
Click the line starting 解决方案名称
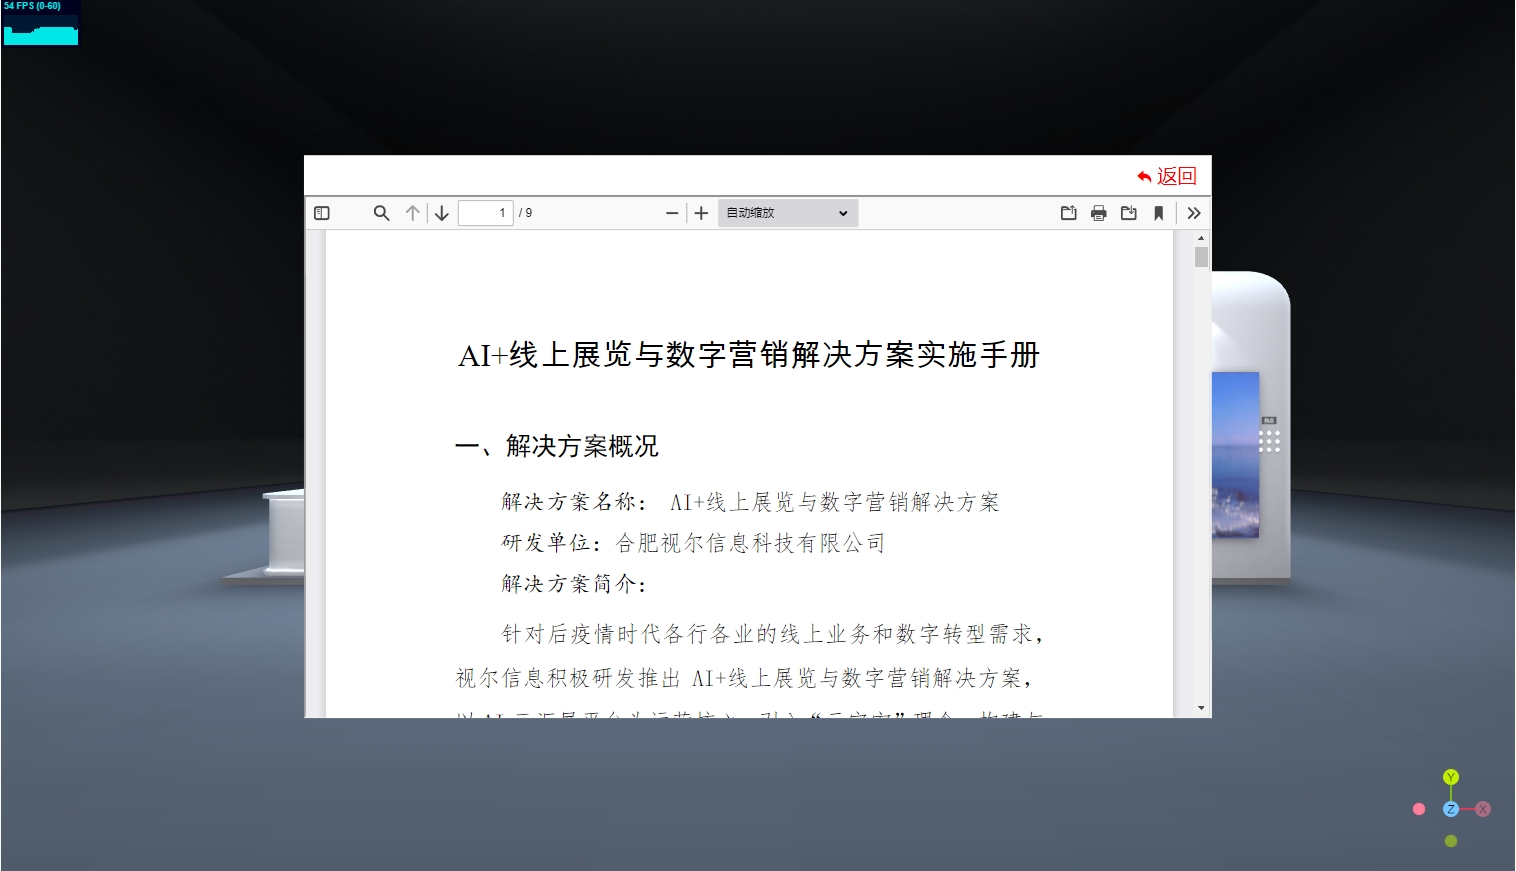pyautogui.click(x=750, y=502)
